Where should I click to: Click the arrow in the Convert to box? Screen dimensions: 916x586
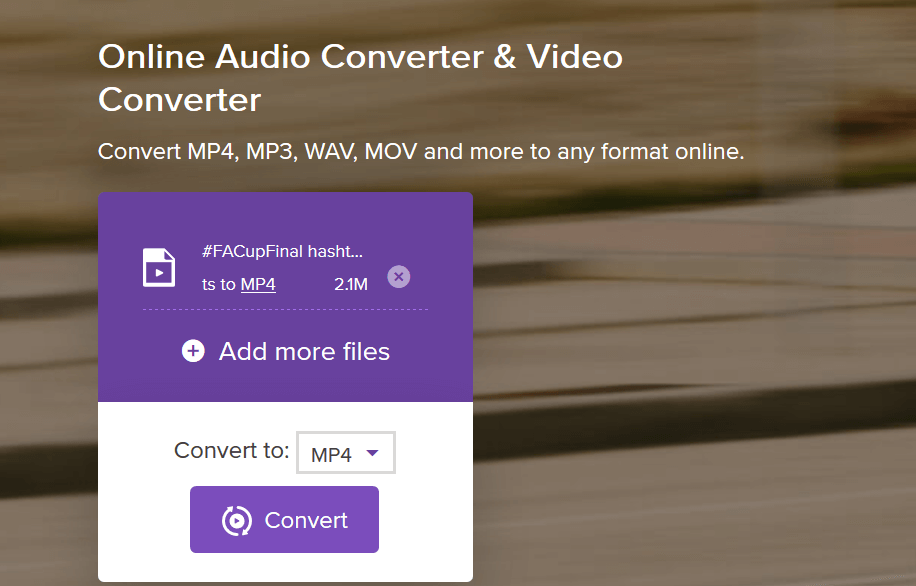[x=373, y=453]
